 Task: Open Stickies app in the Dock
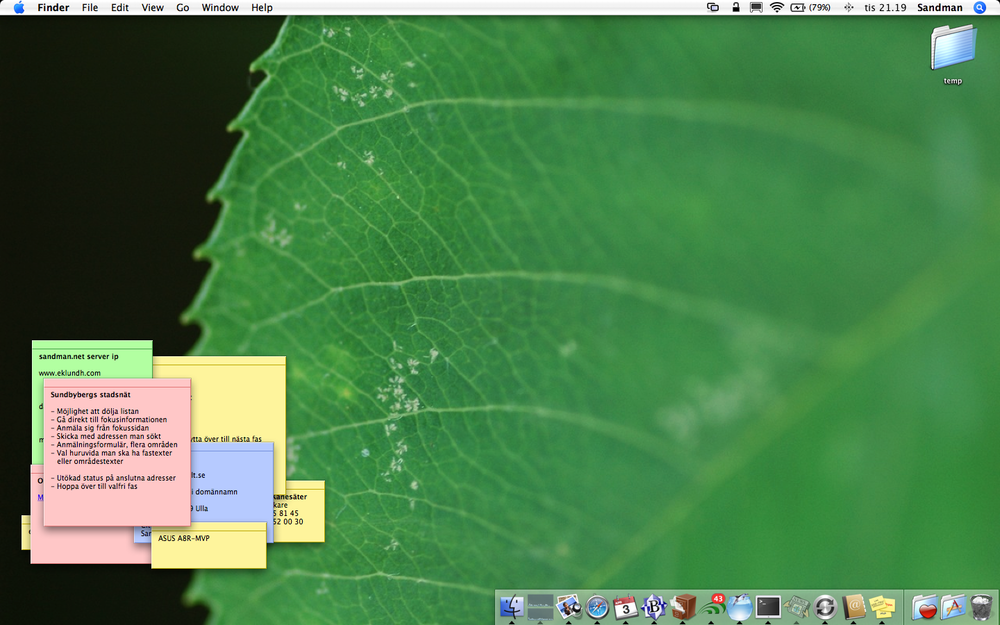click(x=882, y=606)
